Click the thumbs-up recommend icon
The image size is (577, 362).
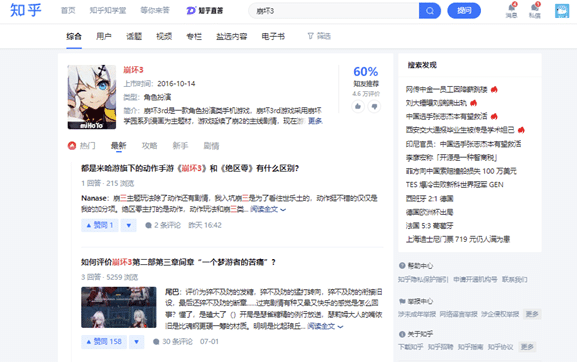pyautogui.click(x=358, y=107)
